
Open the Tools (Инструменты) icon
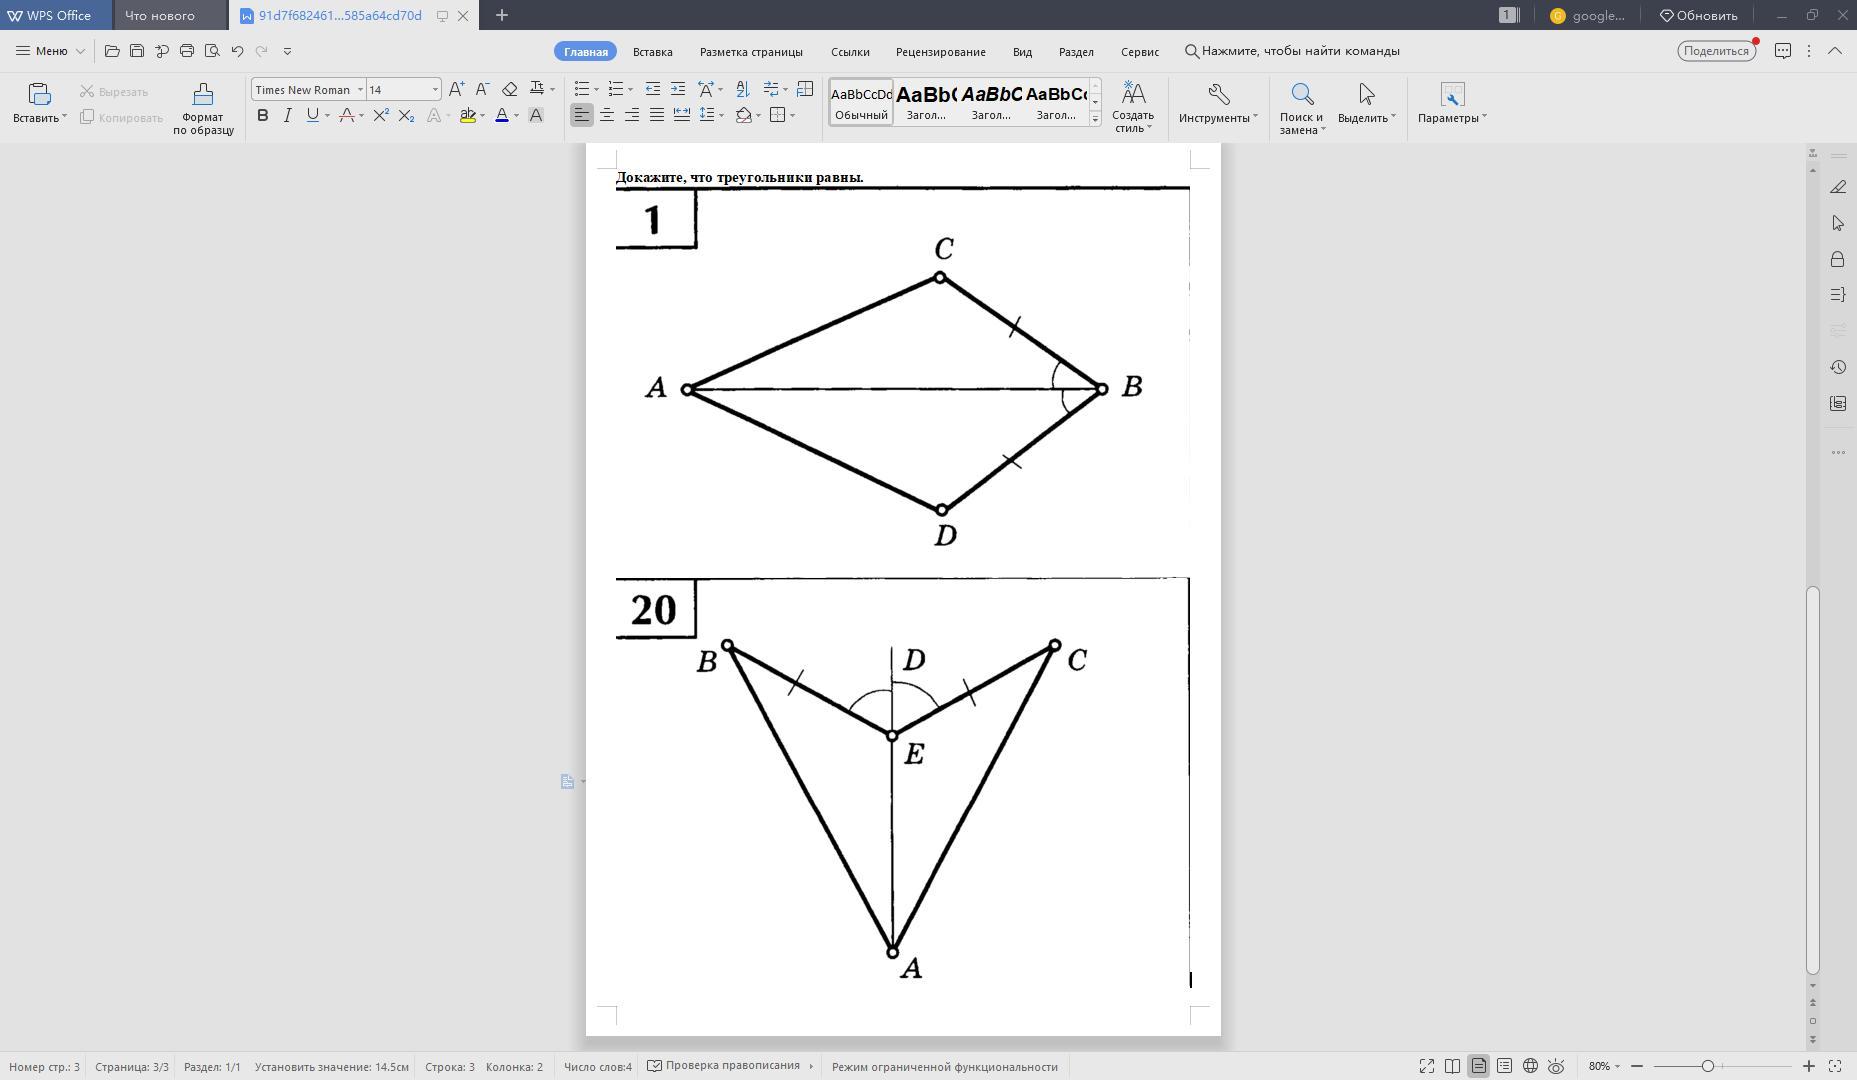[x=1218, y=94]
